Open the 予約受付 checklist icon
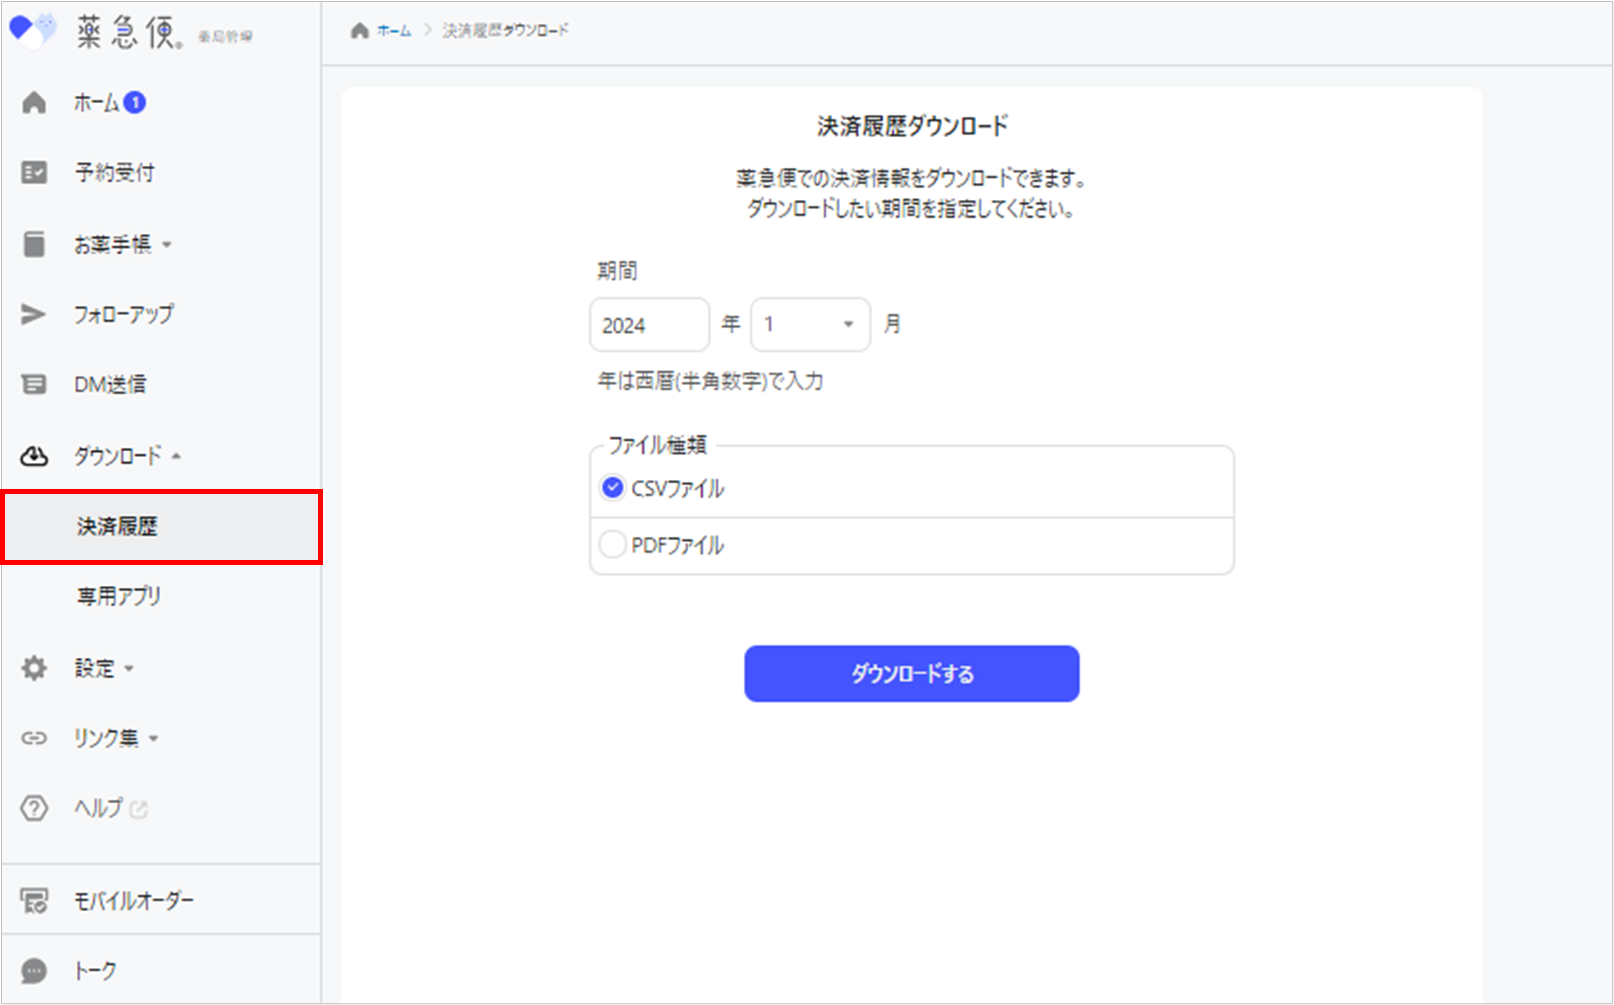 [x=34, y=173]
